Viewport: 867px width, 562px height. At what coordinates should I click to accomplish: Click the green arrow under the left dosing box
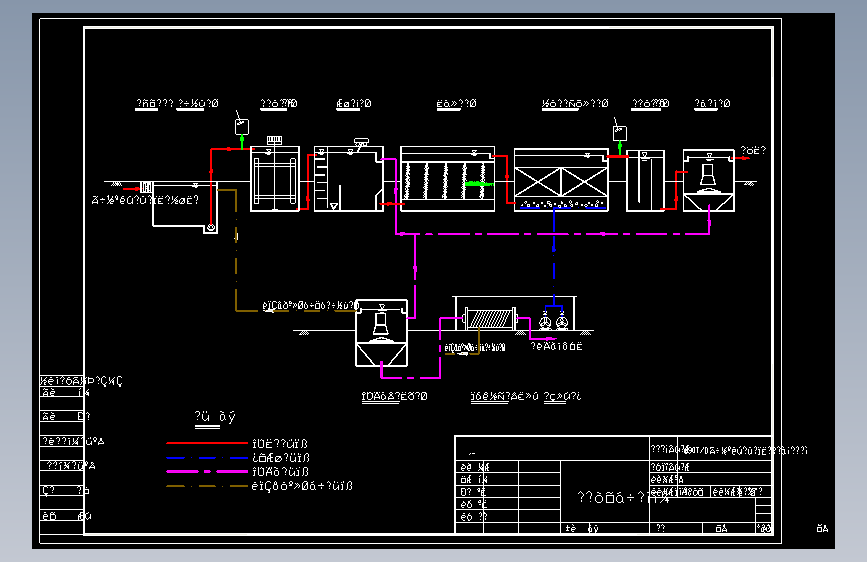tap(242, 142)
